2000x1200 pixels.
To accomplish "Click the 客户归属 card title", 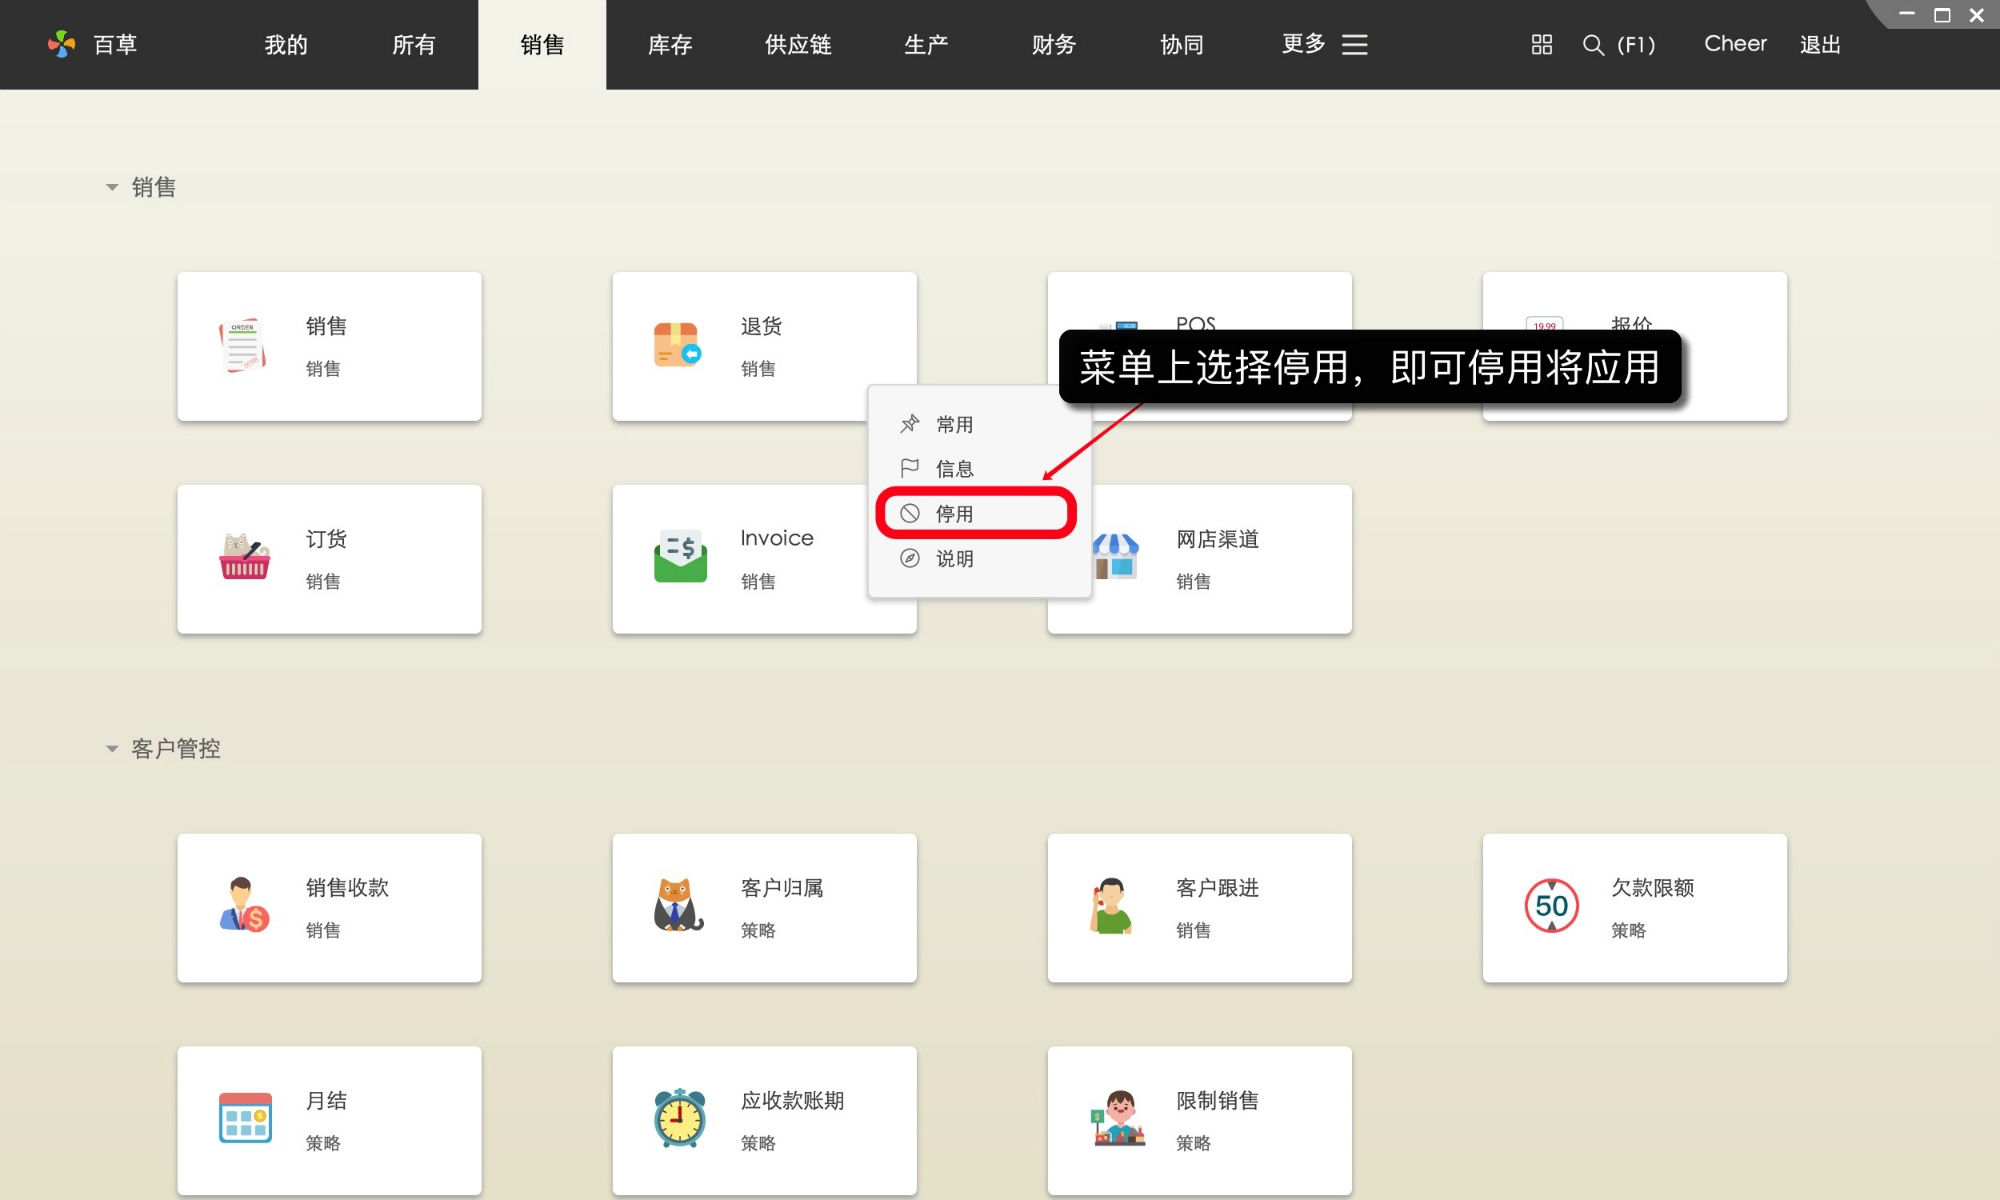I will (x=782, y=887).
